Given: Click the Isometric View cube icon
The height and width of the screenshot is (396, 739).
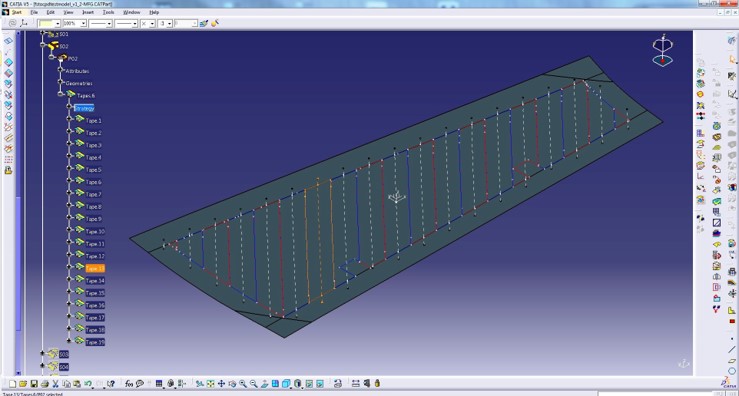Looking at the screenshot, I should click(x=286, y=384).
